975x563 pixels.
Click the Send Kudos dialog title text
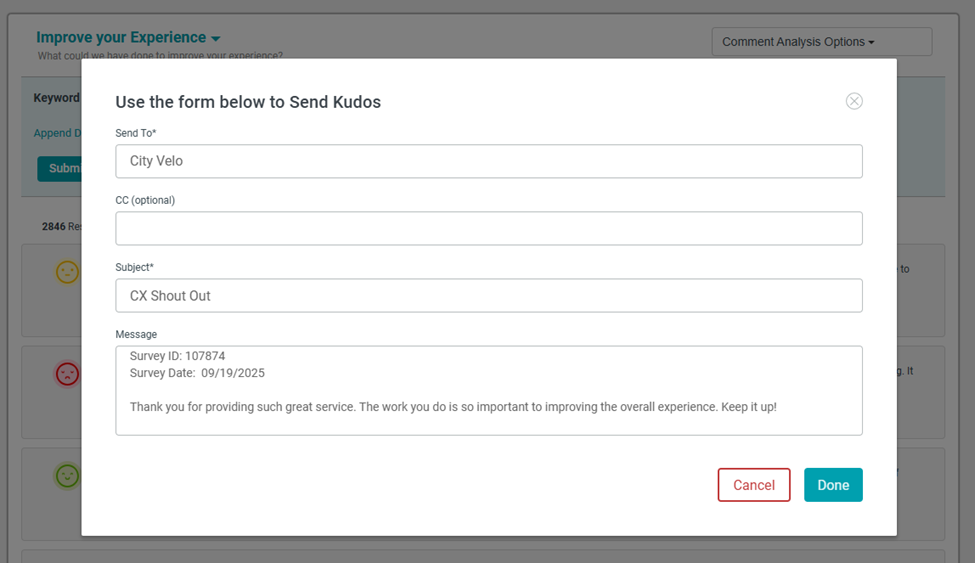(x=248, y=102)
